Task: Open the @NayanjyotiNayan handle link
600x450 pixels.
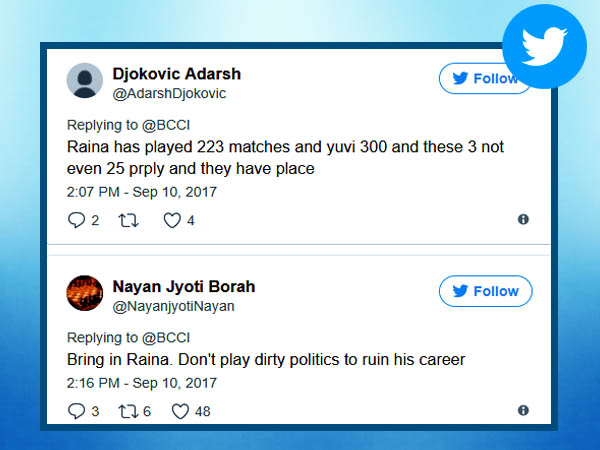Action: (x=173, y=306)
